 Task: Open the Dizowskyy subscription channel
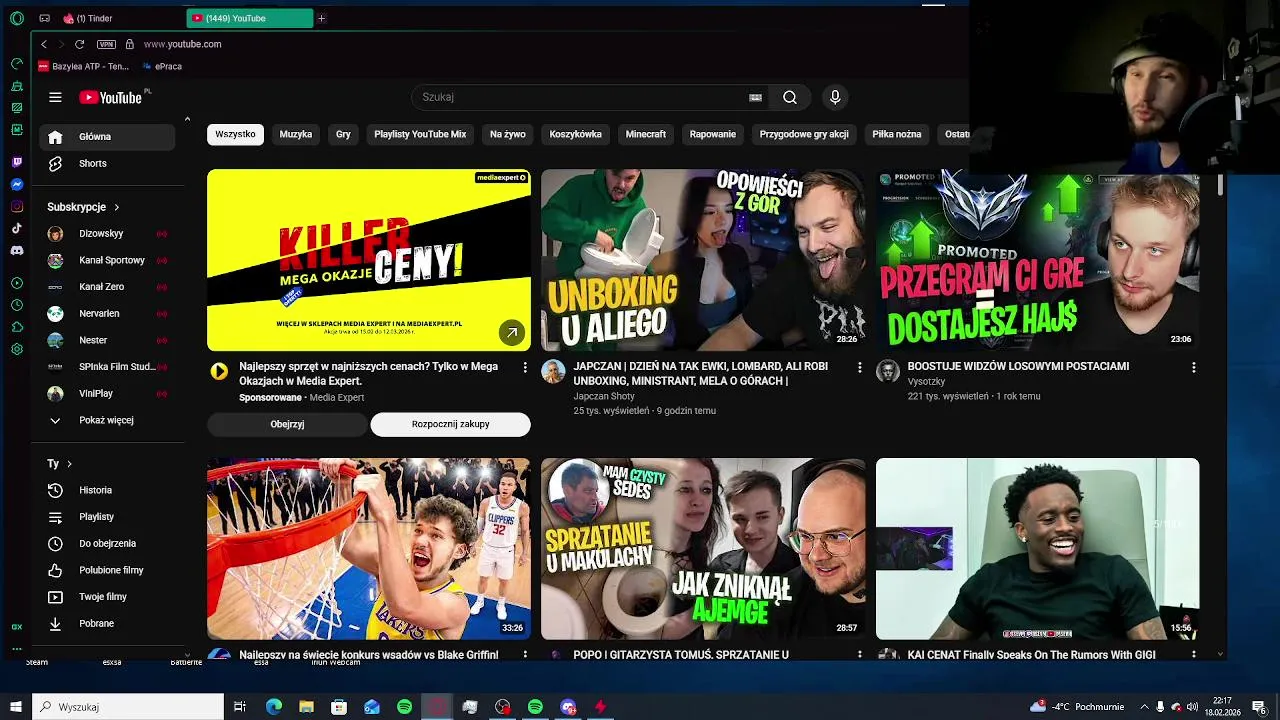107,233
